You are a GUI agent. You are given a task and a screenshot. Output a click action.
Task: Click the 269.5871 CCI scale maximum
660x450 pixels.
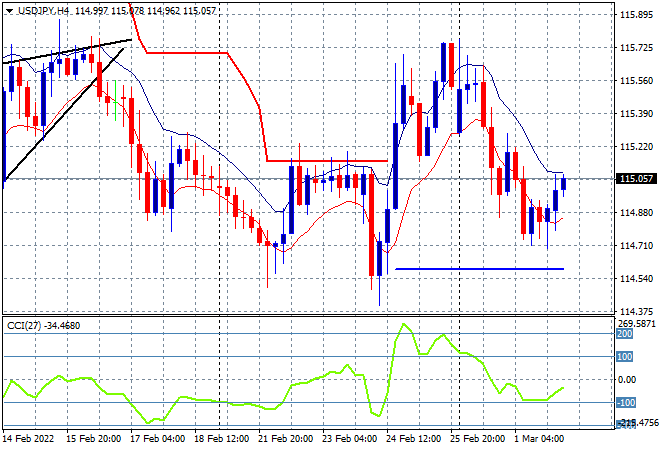[x=637, y=324]
